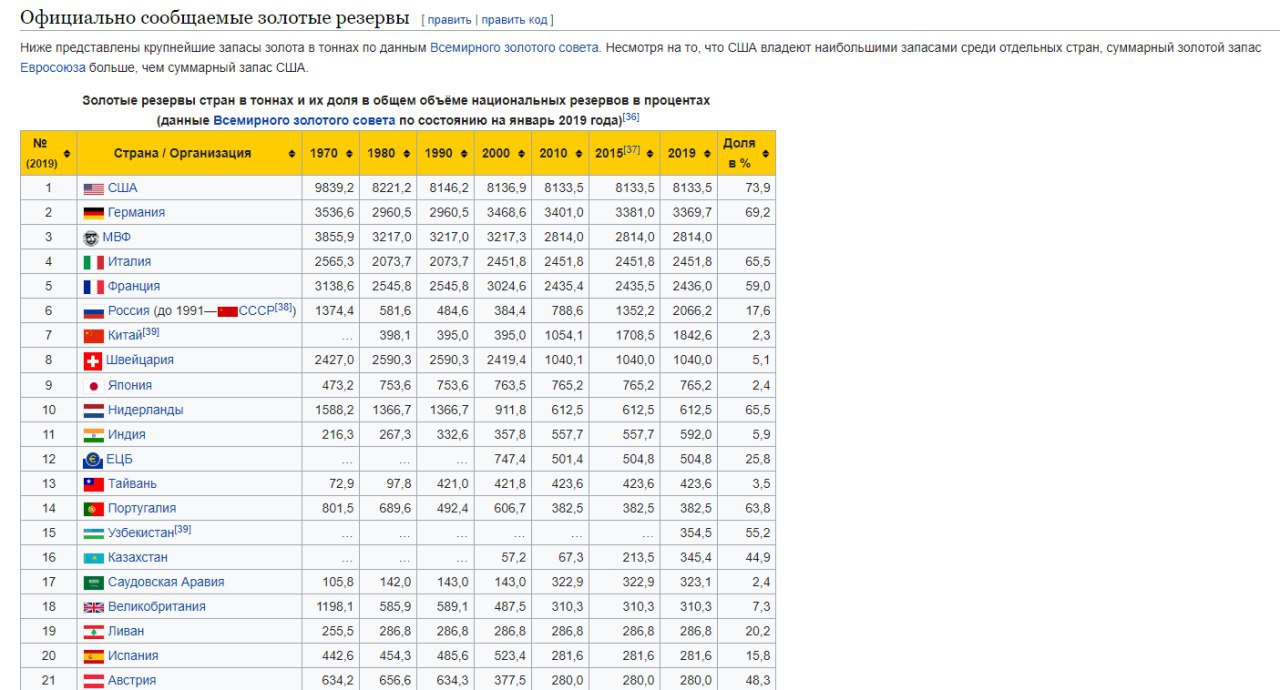Open 'Всемирного золотого совета' link in table caption
This screenshot has height=690, width=1280.
click(x=304, y=120)
